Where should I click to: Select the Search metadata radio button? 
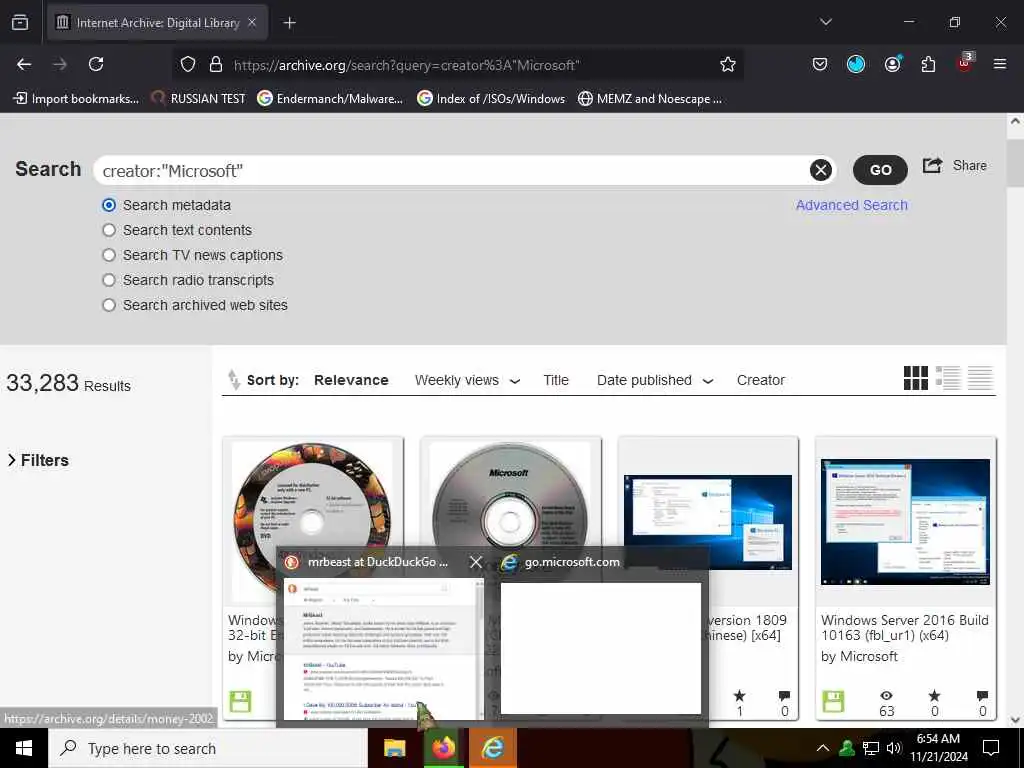(x=109, y=205)
